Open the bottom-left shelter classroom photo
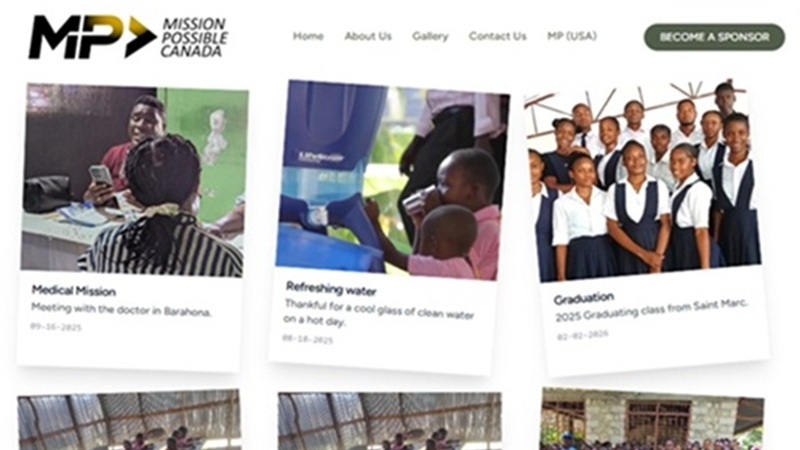The height and width of the screenshot is (450, 800). click(x=129, y=420)
